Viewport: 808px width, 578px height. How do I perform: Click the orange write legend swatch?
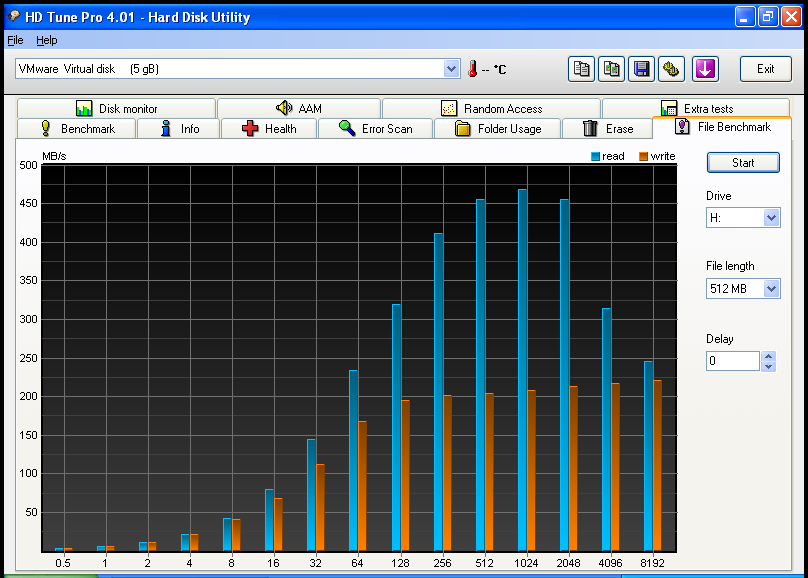click(643, 157)
